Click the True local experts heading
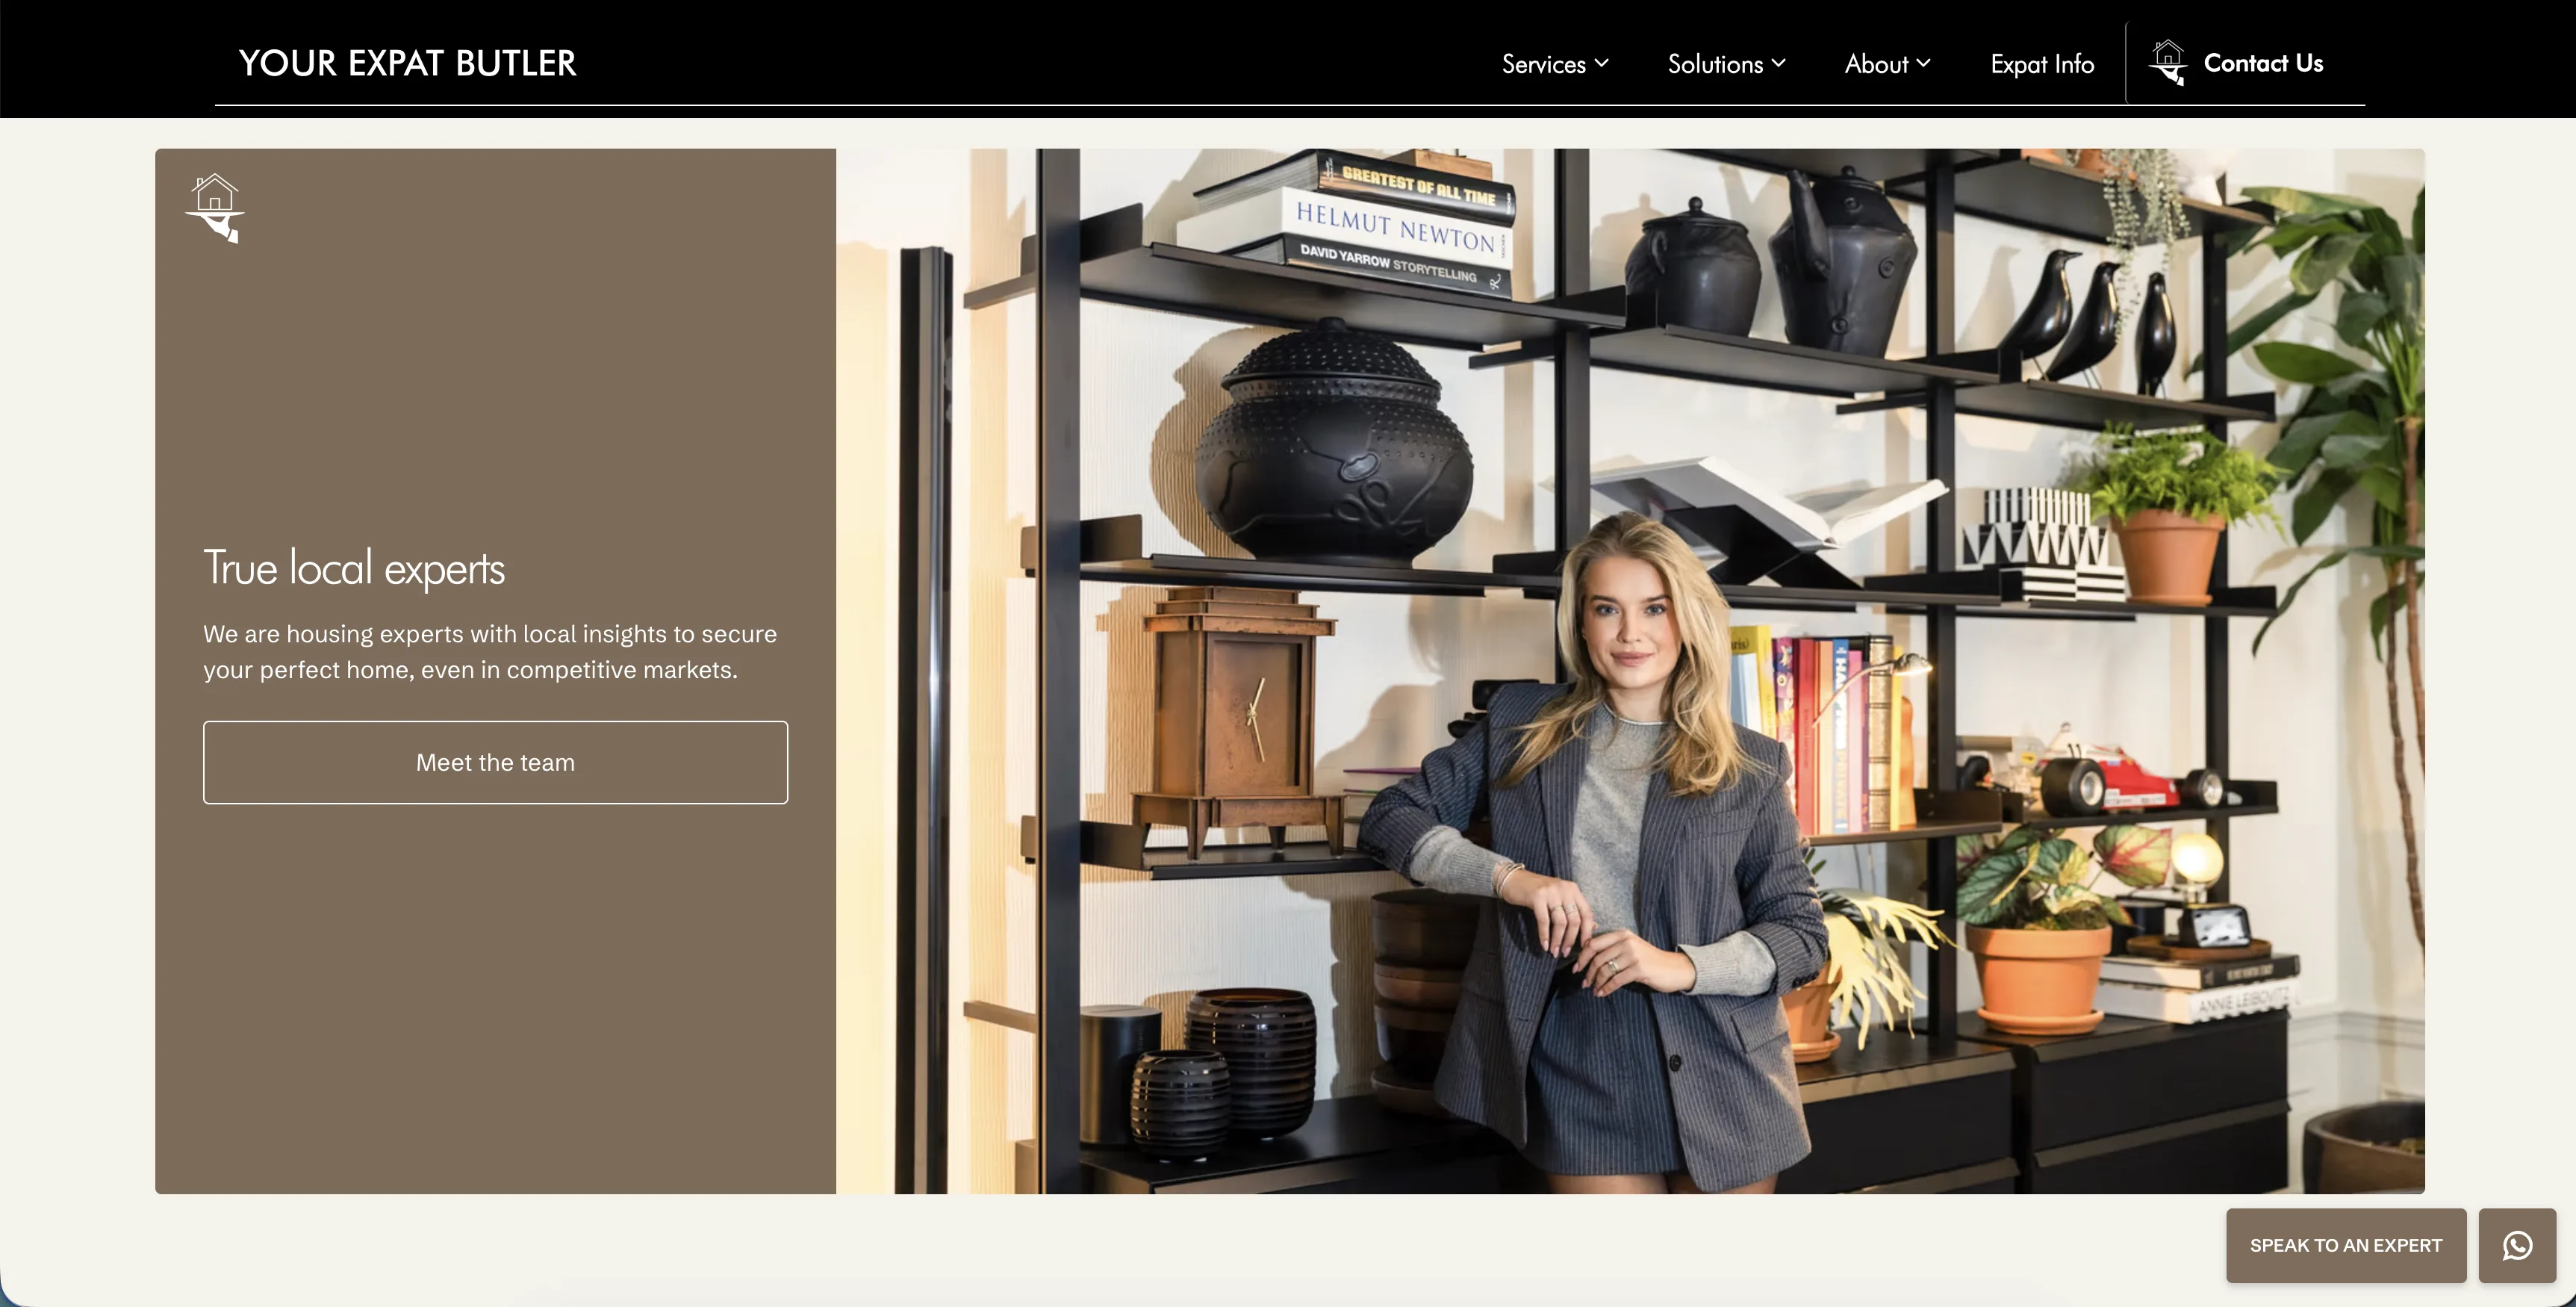This screenshot has height=1307, width=2576. [354, 568]
